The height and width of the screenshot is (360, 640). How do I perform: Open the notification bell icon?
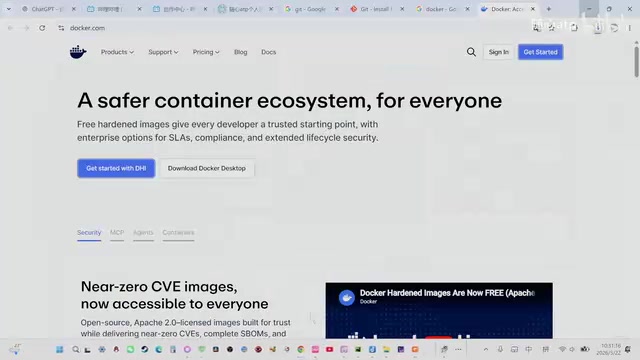(628, 349)
